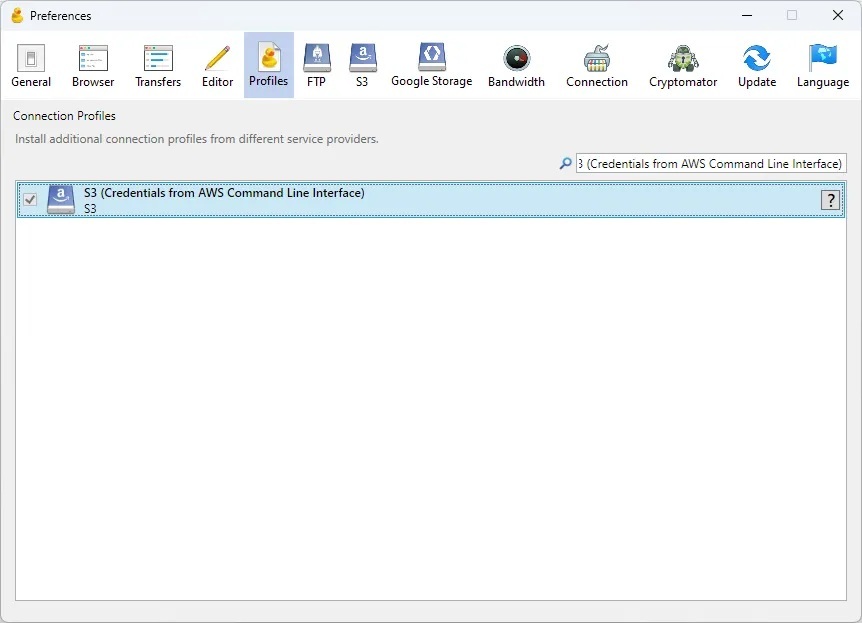Open the S3 preferences tab
The height and width of the screenshot is (623, 862).
[x=362, y=65]
